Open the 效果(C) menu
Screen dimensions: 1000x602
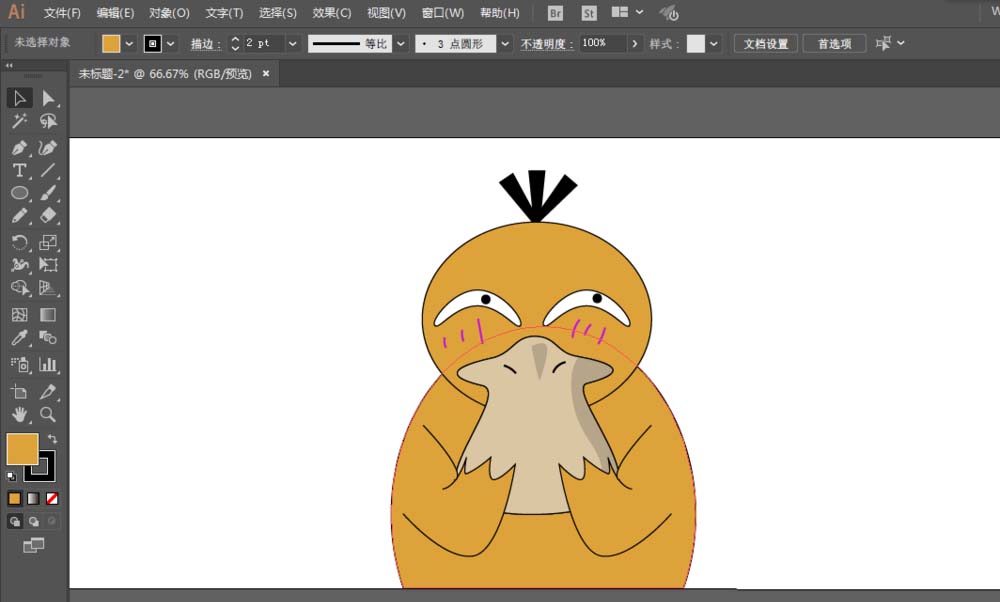tap(332, 13)
